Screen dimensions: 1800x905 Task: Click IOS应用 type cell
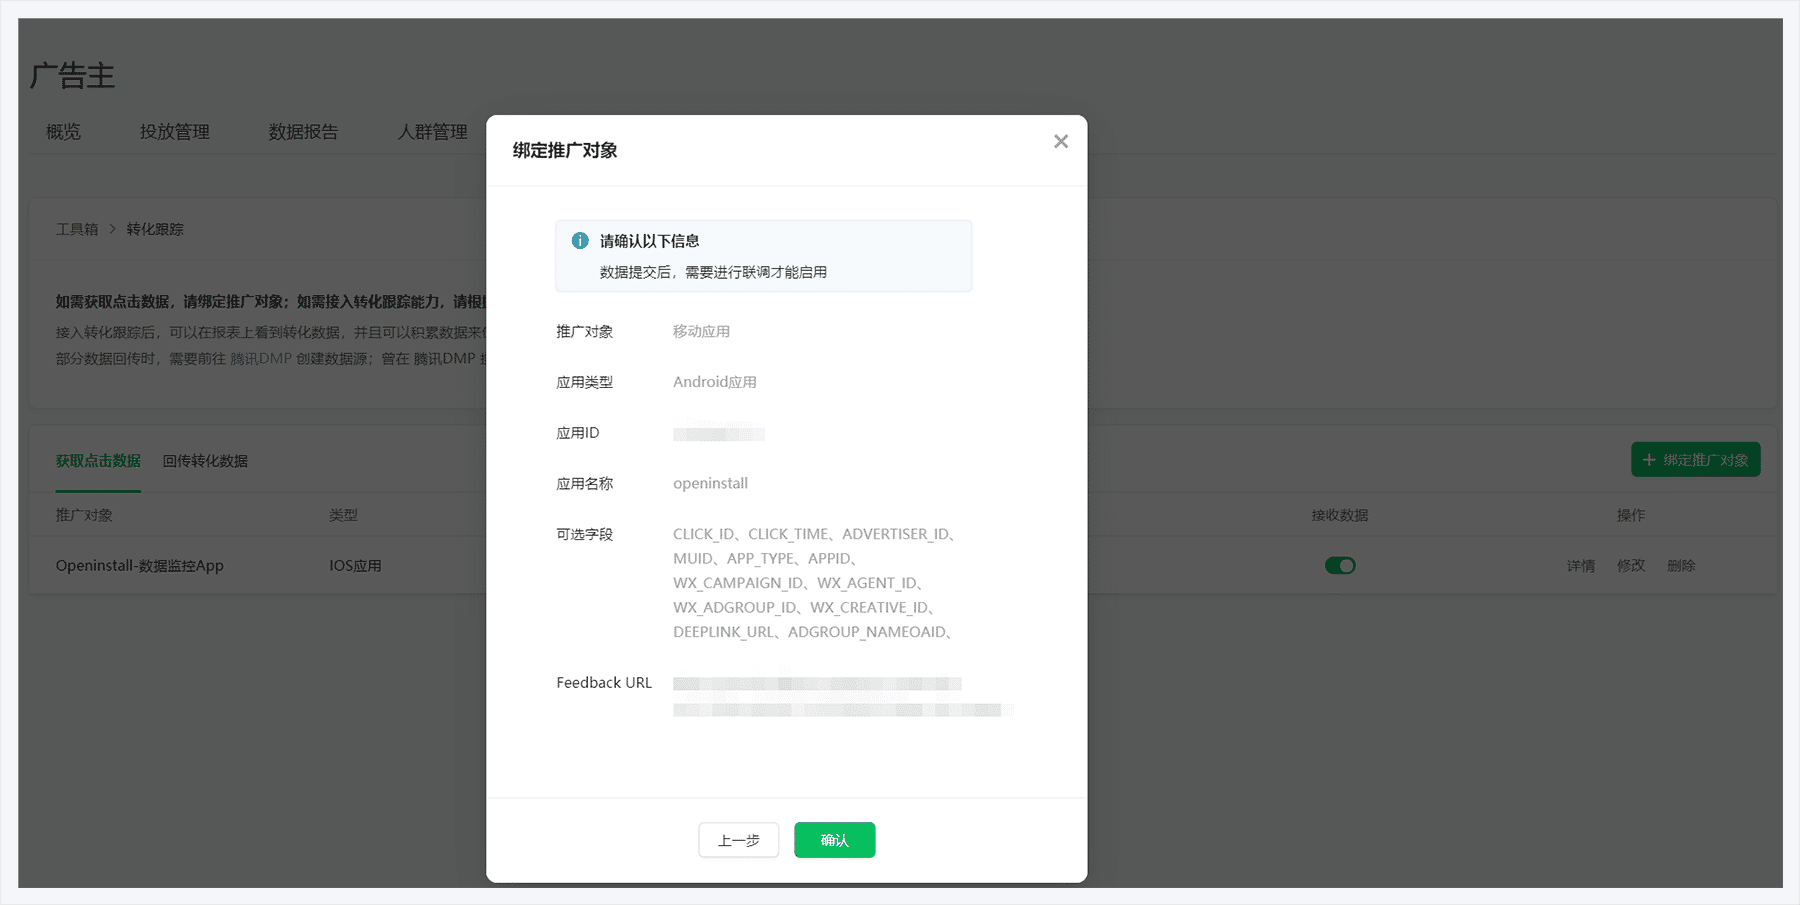click(355, 566)
